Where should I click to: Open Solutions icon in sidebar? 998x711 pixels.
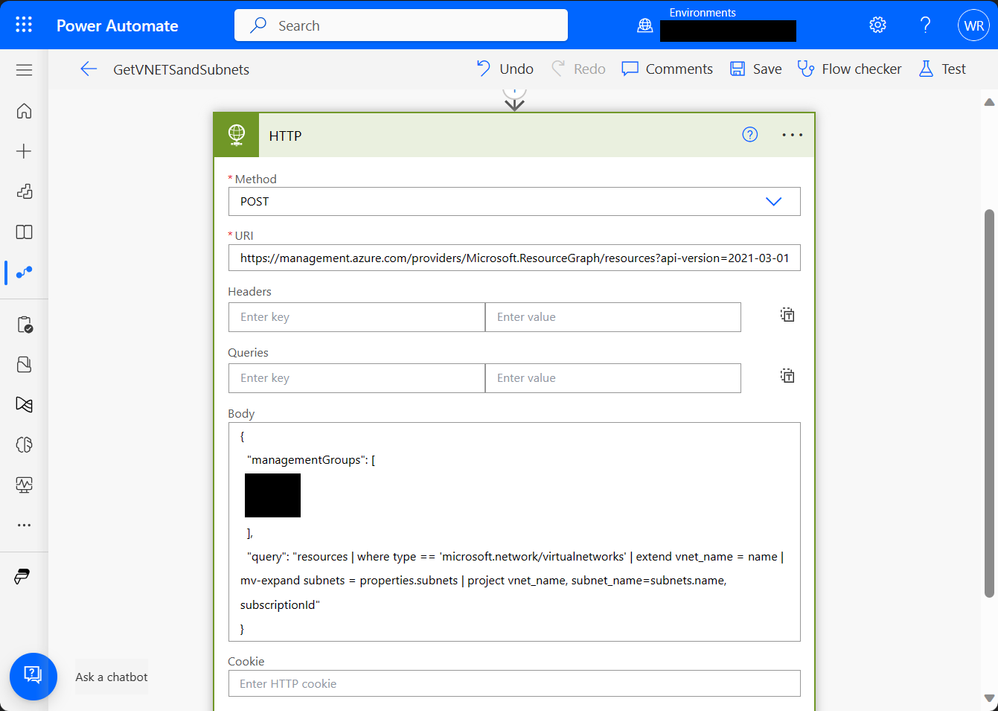point(24,365)
